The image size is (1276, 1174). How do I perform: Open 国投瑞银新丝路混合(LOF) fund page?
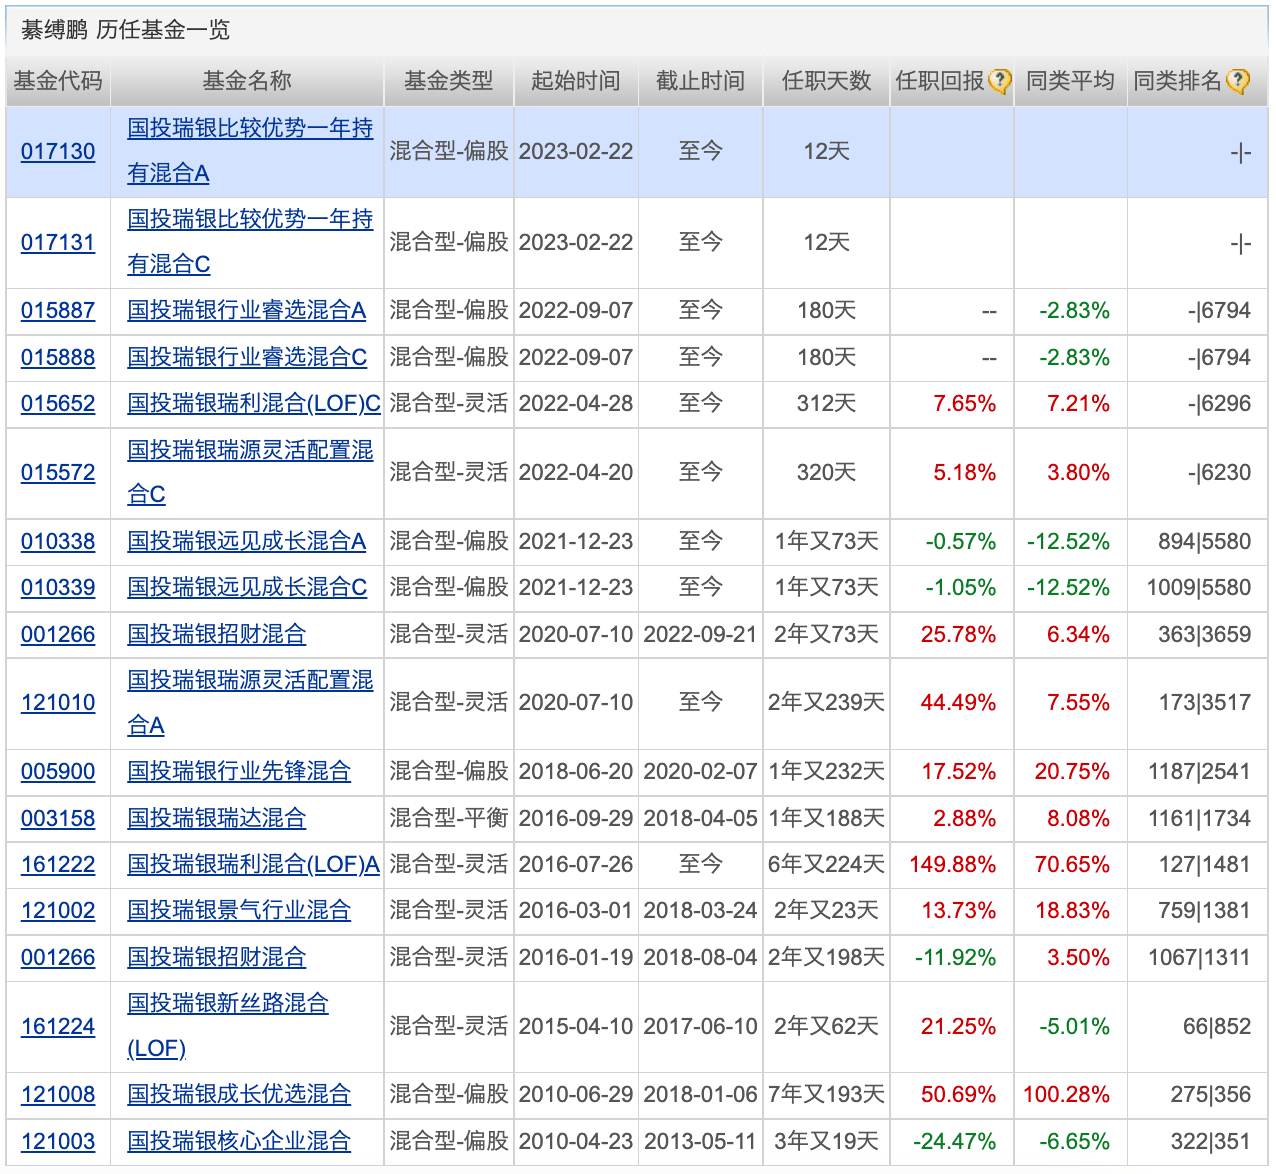click(x=228, y=1026)
